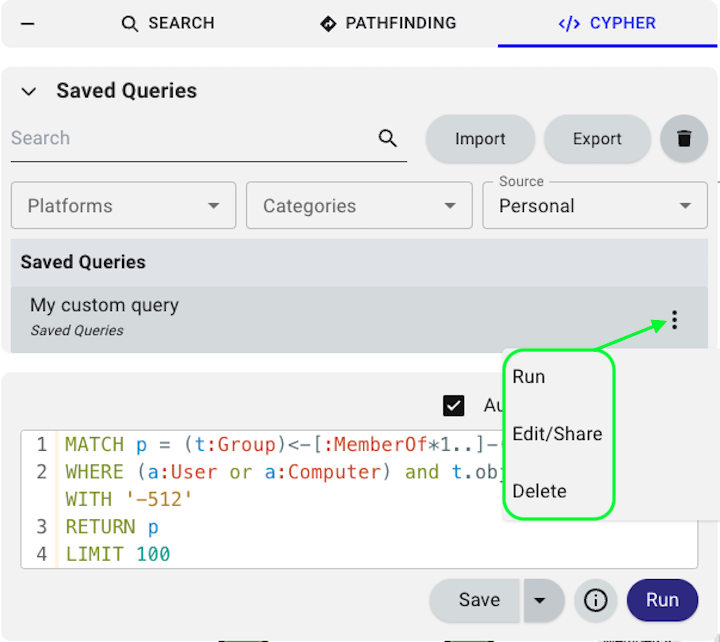Click the info icon button

click(595, 600)
